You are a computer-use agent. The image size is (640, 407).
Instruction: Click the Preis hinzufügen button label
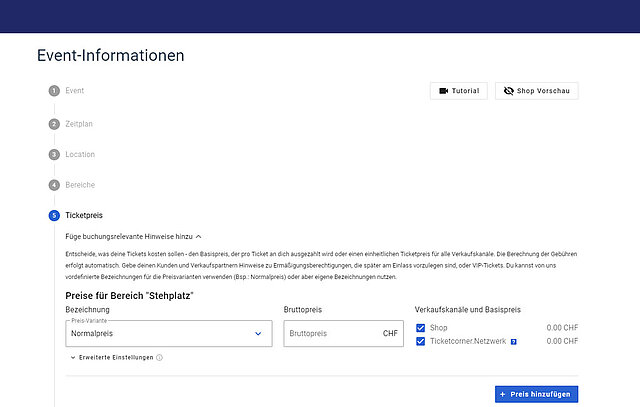(x=541, y=395)
